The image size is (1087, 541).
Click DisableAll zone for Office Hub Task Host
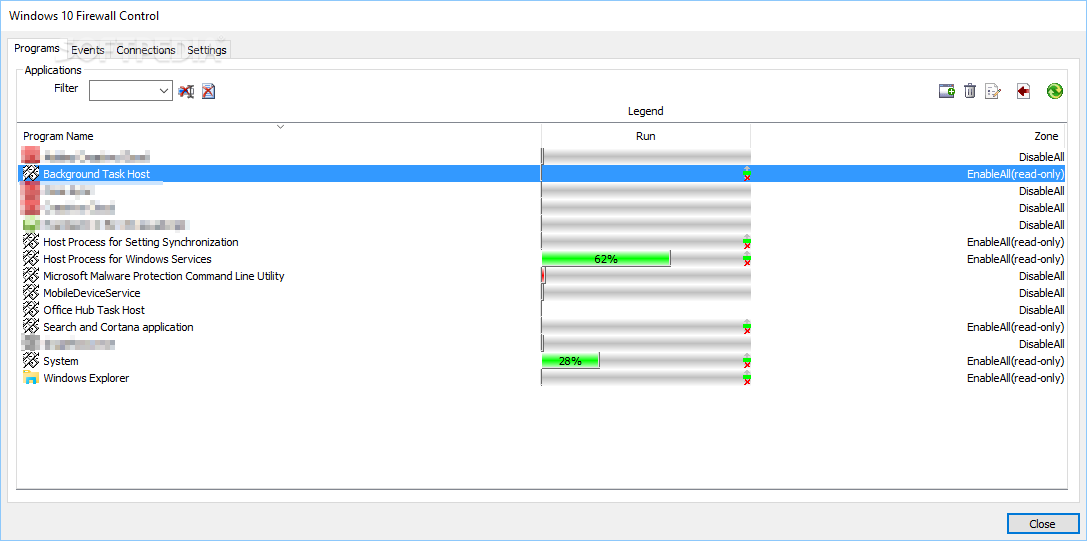click(x=1041, y=310)
